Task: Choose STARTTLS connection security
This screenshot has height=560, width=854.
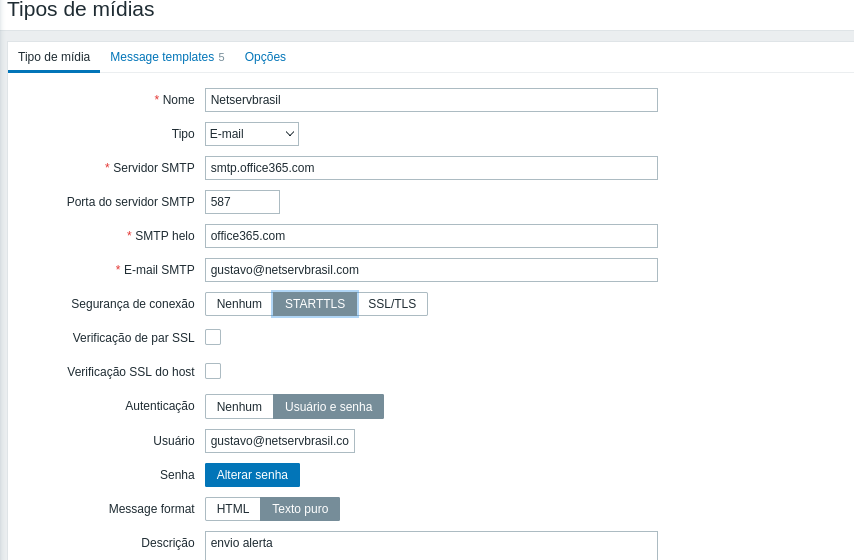Action: 315,304
